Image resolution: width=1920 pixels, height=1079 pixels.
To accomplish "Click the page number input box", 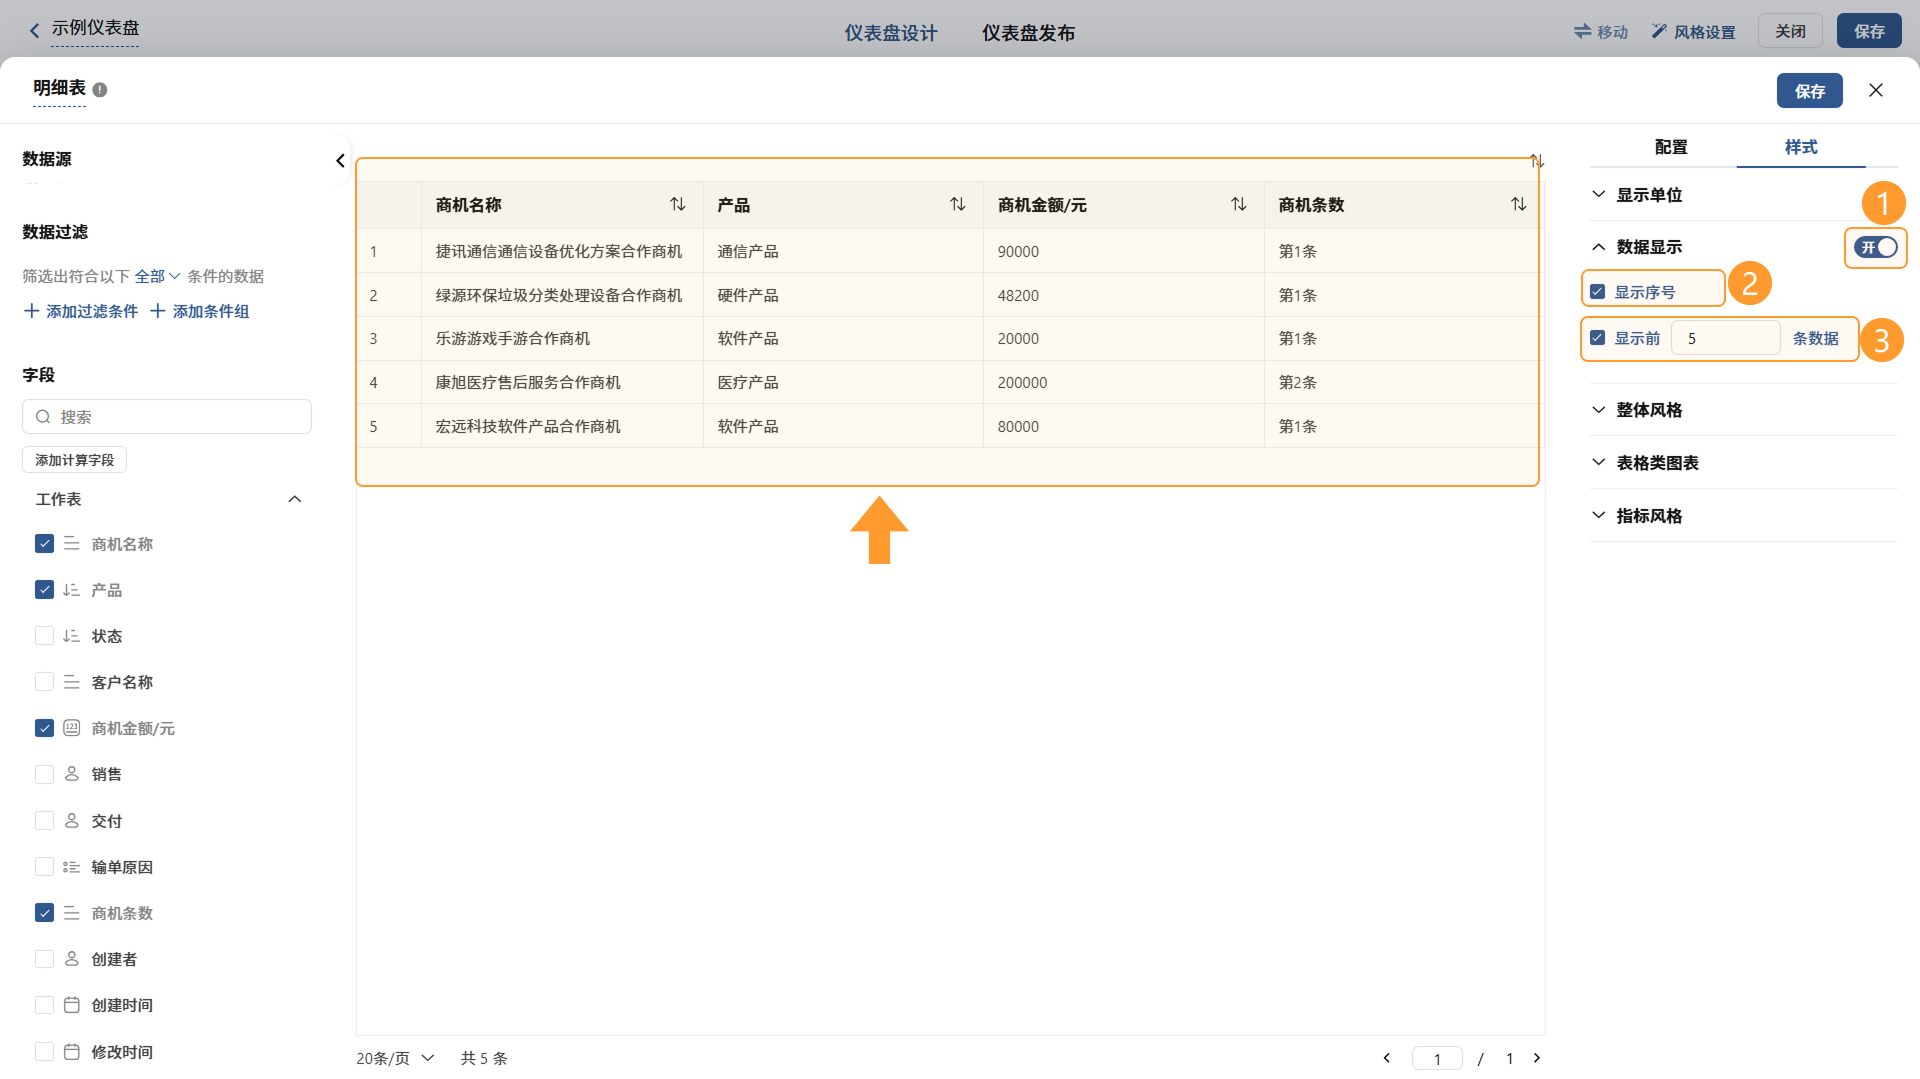I will [1437, 1058].
